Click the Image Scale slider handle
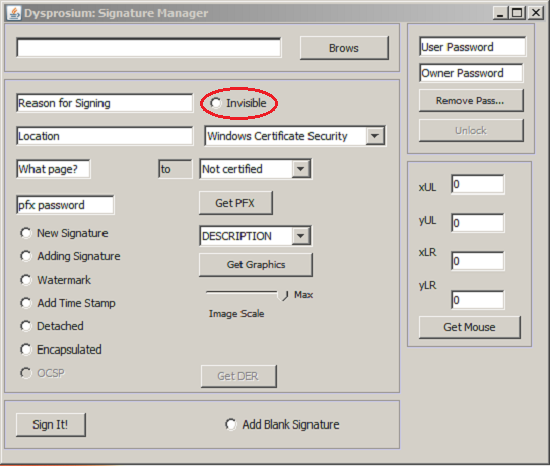This screenshot has width=550, height=466. point(283,295)
